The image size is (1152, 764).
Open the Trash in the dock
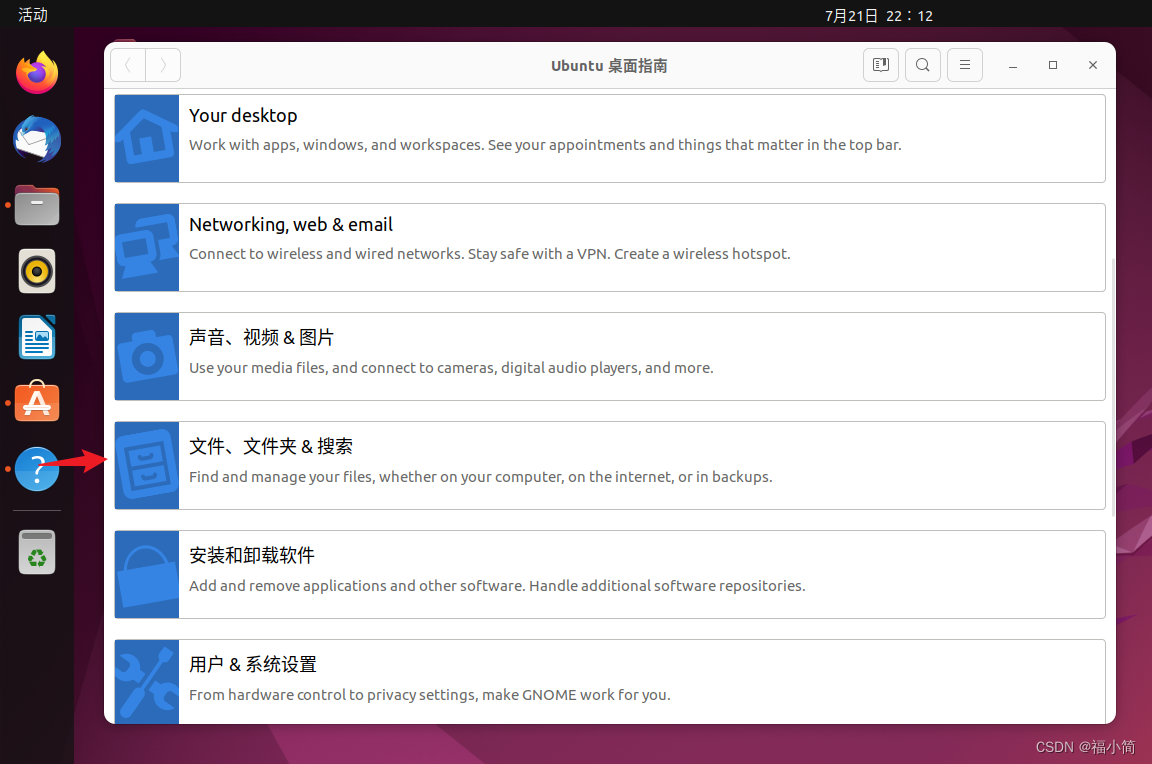click(37, 552)
